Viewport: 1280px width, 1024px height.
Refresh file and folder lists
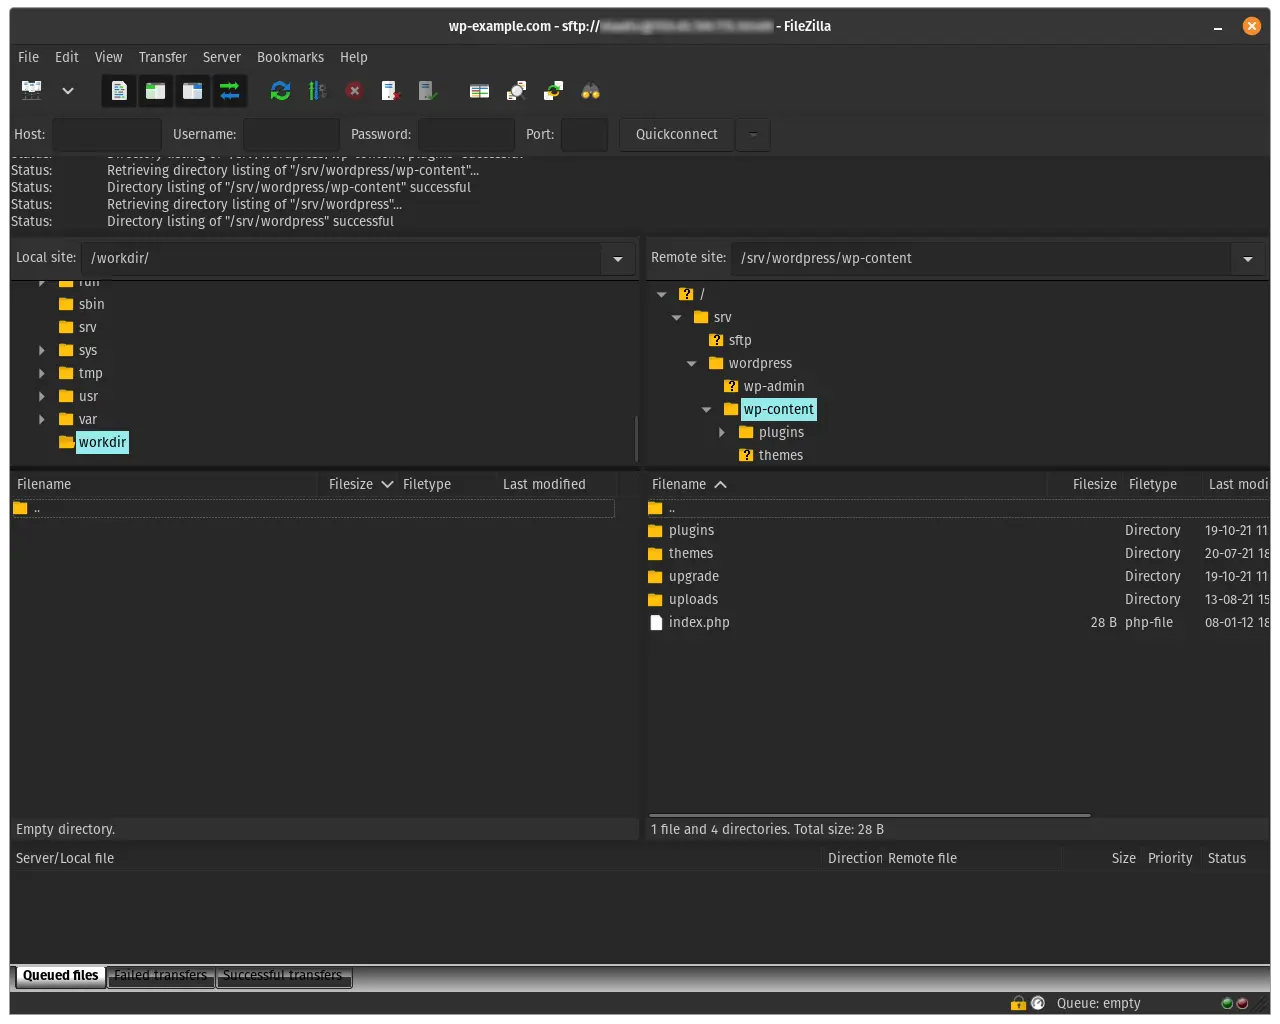coord(281,91)
